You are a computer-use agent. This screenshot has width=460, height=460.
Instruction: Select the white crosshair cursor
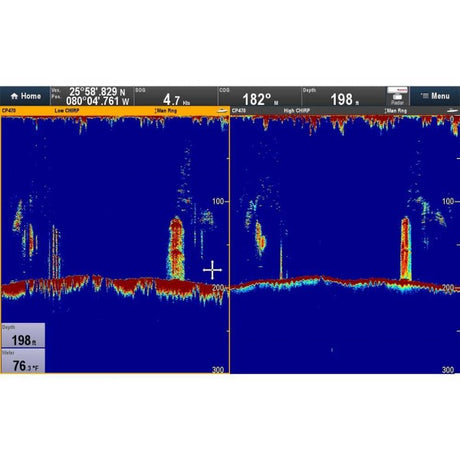pyautogui.click(x=212, y=270)
